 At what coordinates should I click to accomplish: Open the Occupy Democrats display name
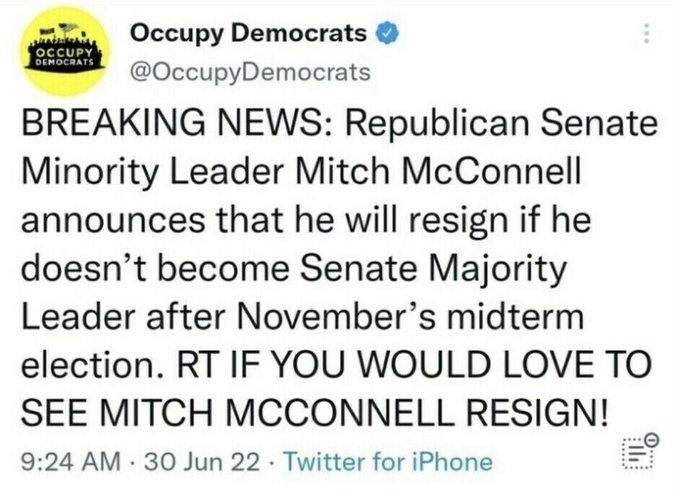click(248, 35)
